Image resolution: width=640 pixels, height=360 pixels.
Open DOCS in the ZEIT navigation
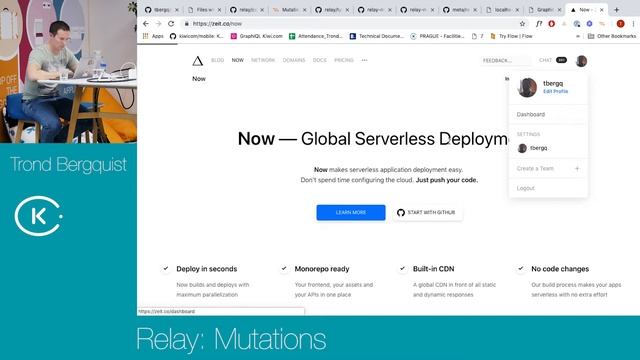tap(320, 60)
